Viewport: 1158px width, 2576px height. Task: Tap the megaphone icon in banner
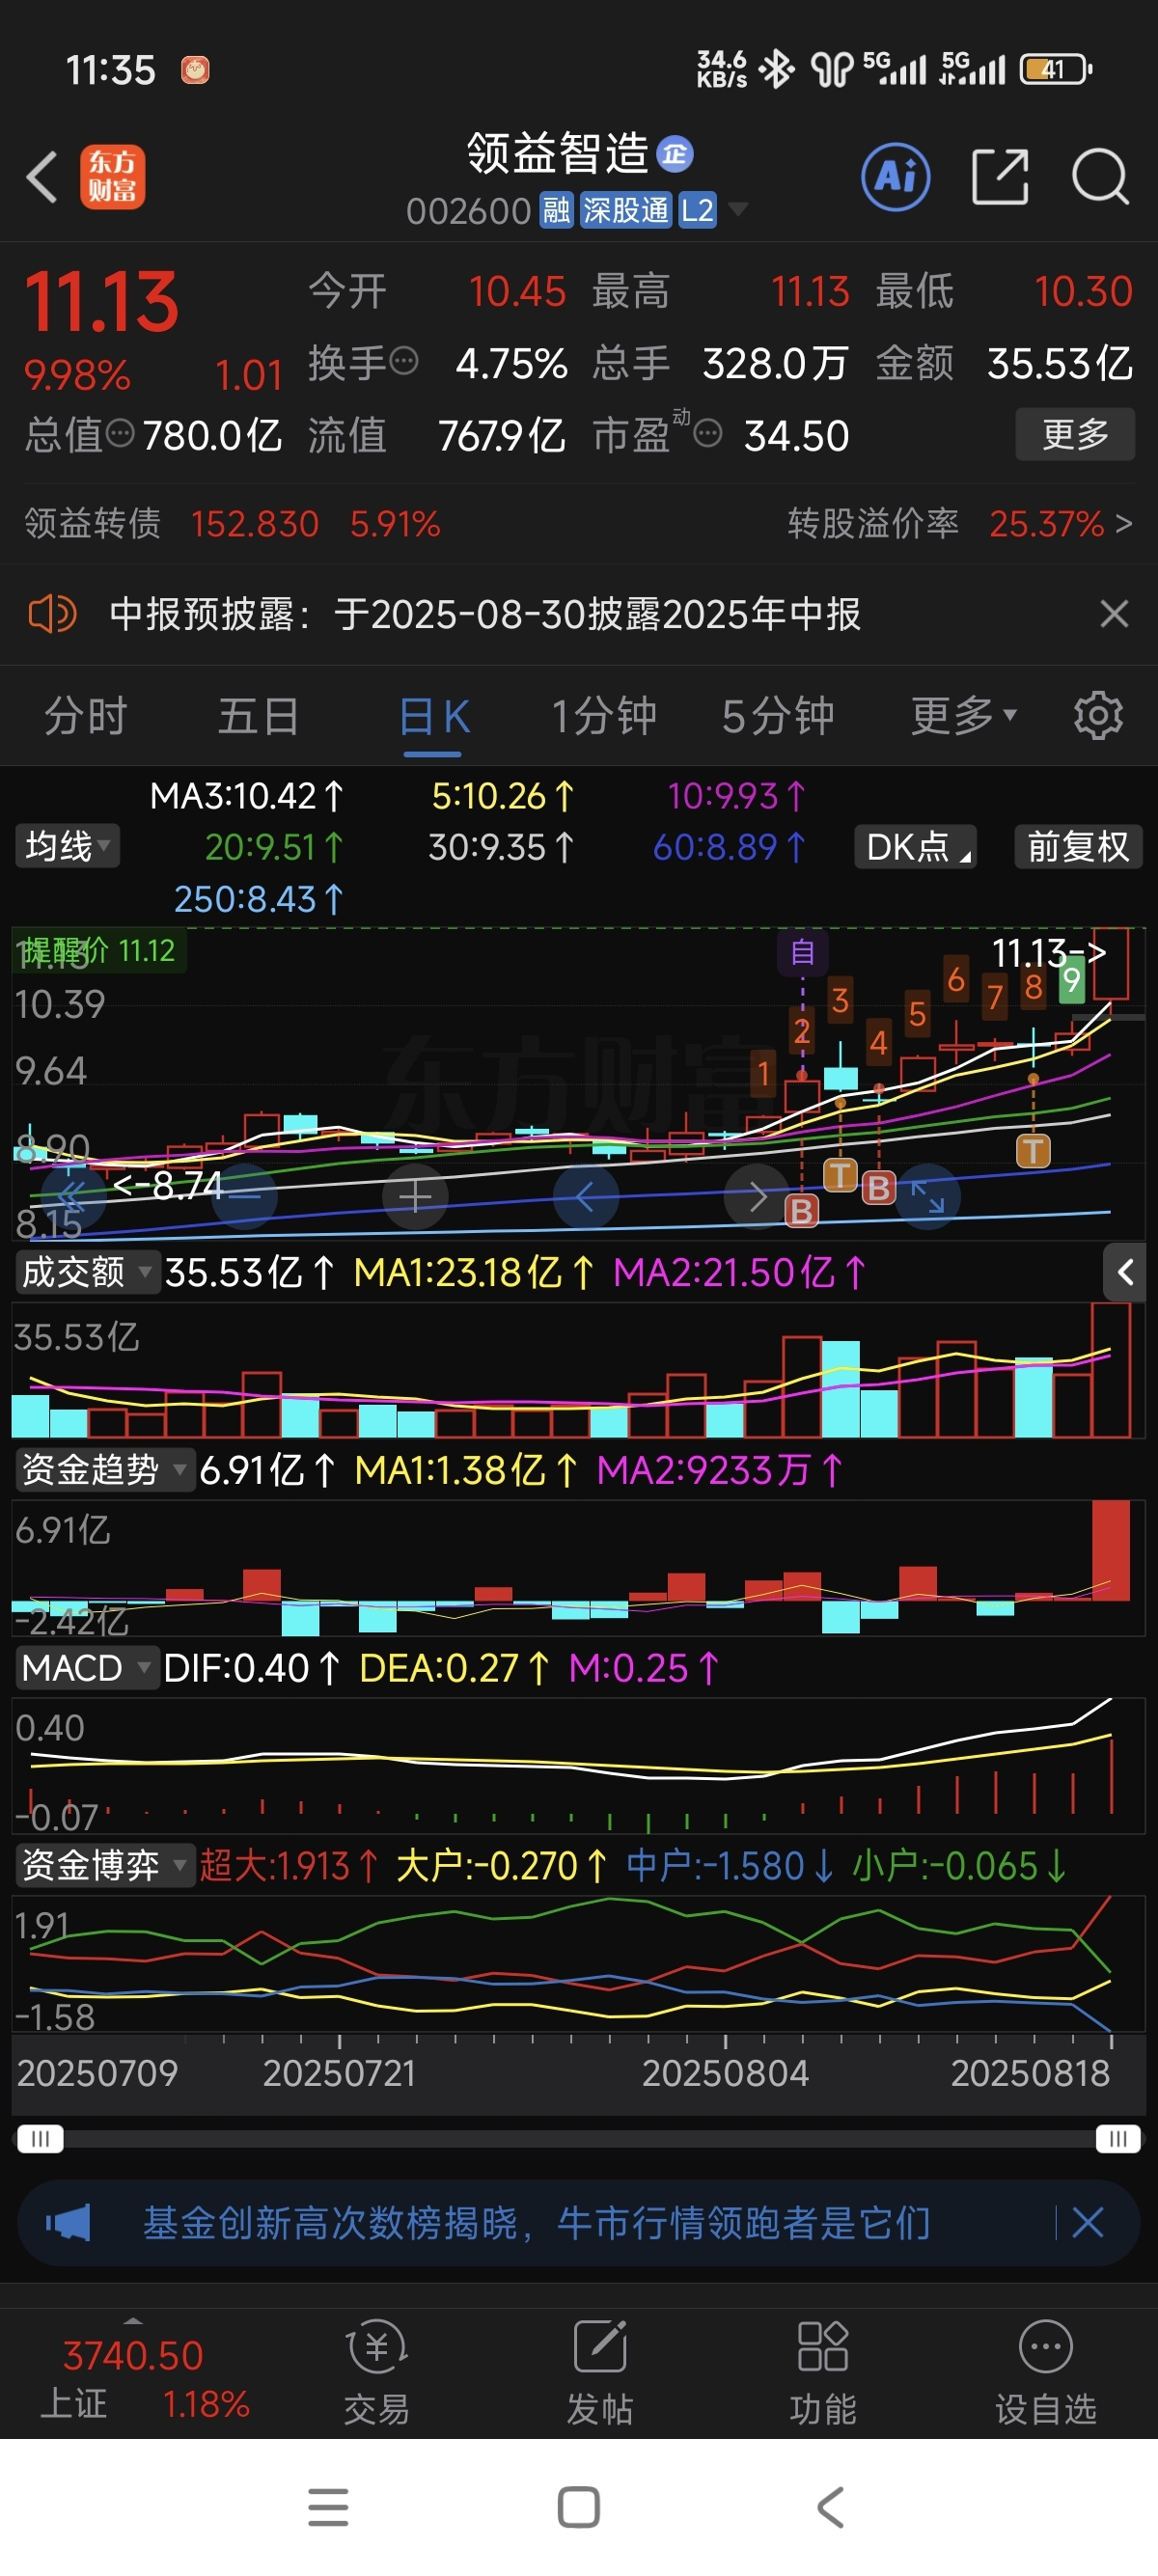(x=68, y=2223)
